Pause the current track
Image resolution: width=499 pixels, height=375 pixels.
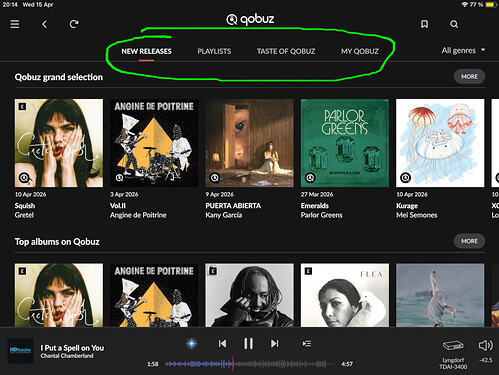(x=248, y=343)
